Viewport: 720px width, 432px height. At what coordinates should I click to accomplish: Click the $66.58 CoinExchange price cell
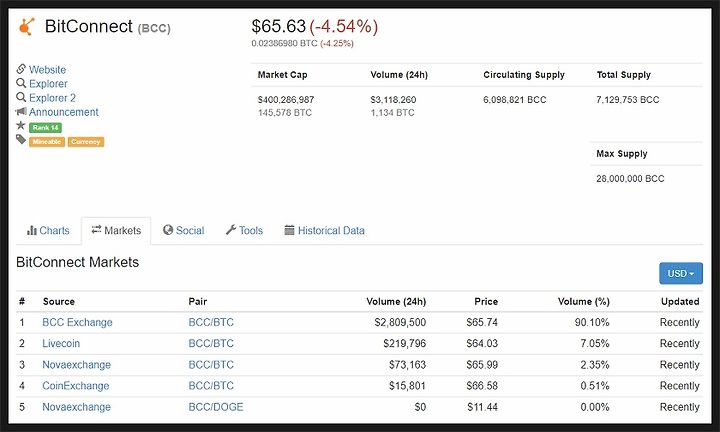[482, 386]
